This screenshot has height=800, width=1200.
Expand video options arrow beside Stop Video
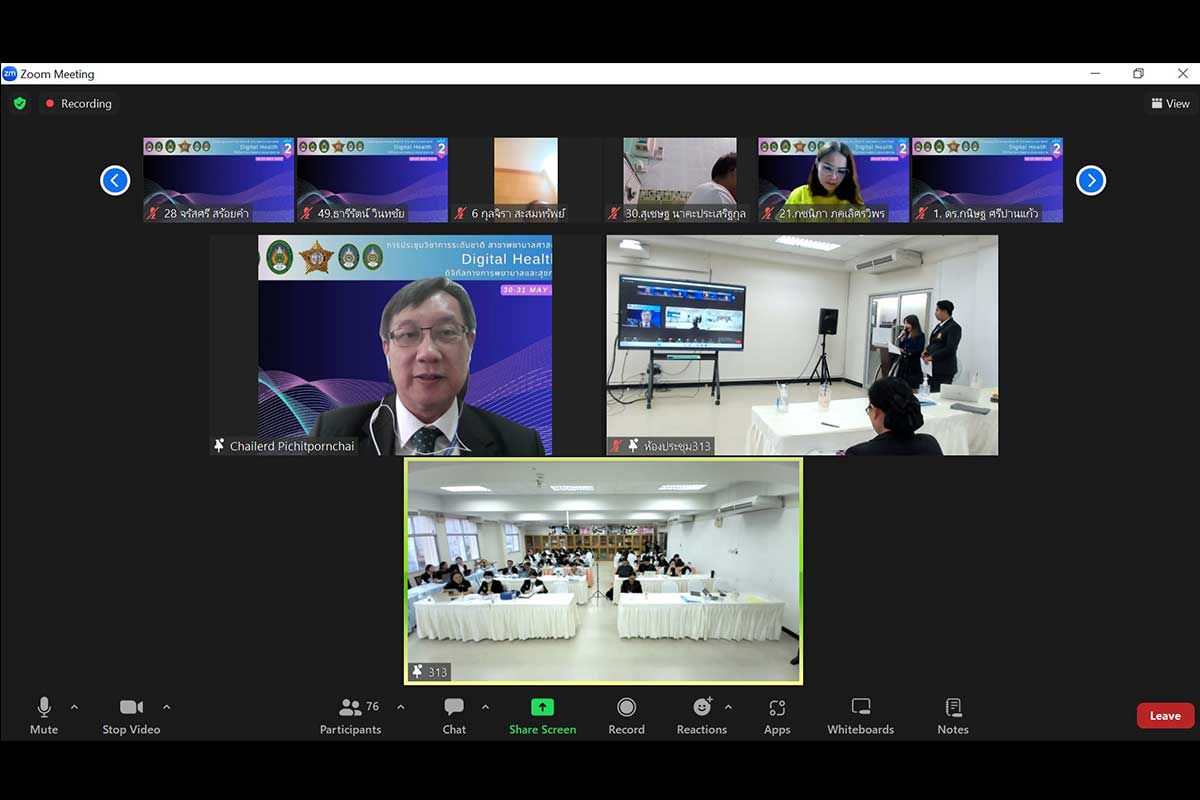coord(166,707)
